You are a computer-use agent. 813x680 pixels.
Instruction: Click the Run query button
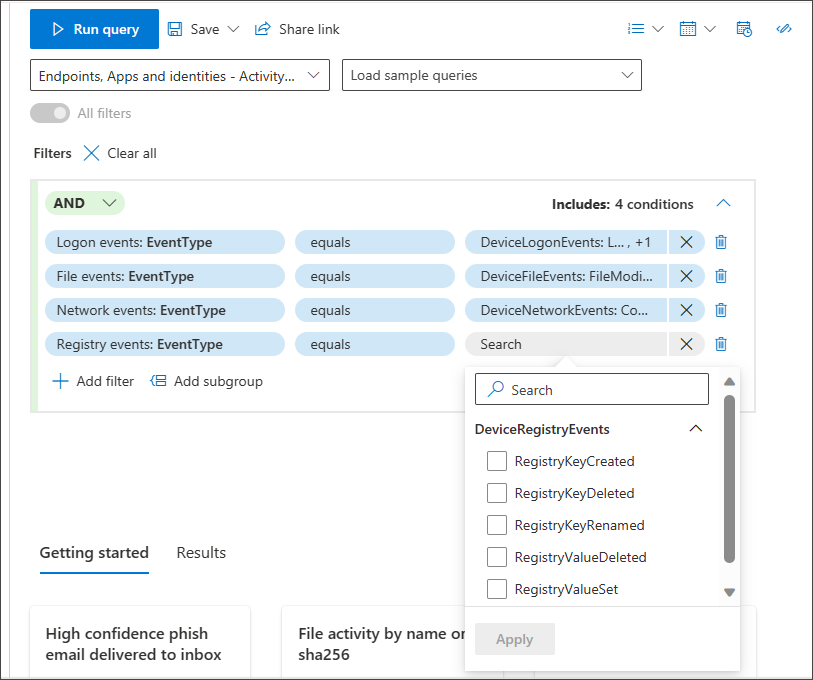click(x=94, y=29)
